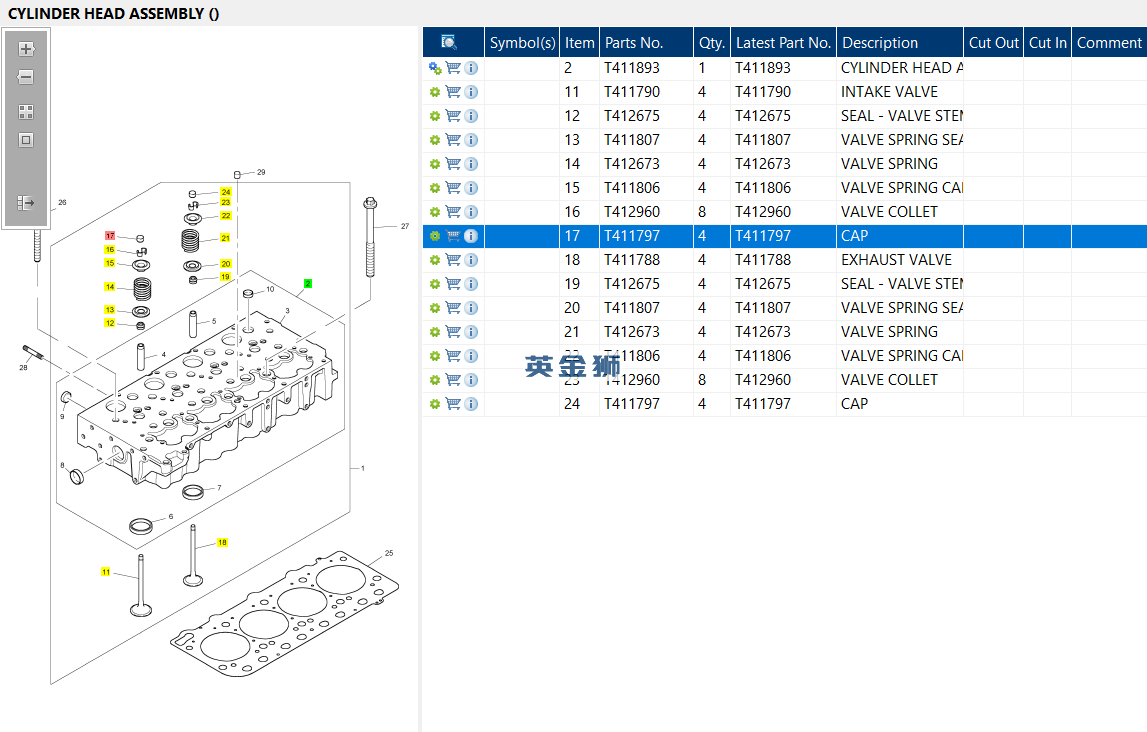Click the gear icon for item 18

pos(435,260)
